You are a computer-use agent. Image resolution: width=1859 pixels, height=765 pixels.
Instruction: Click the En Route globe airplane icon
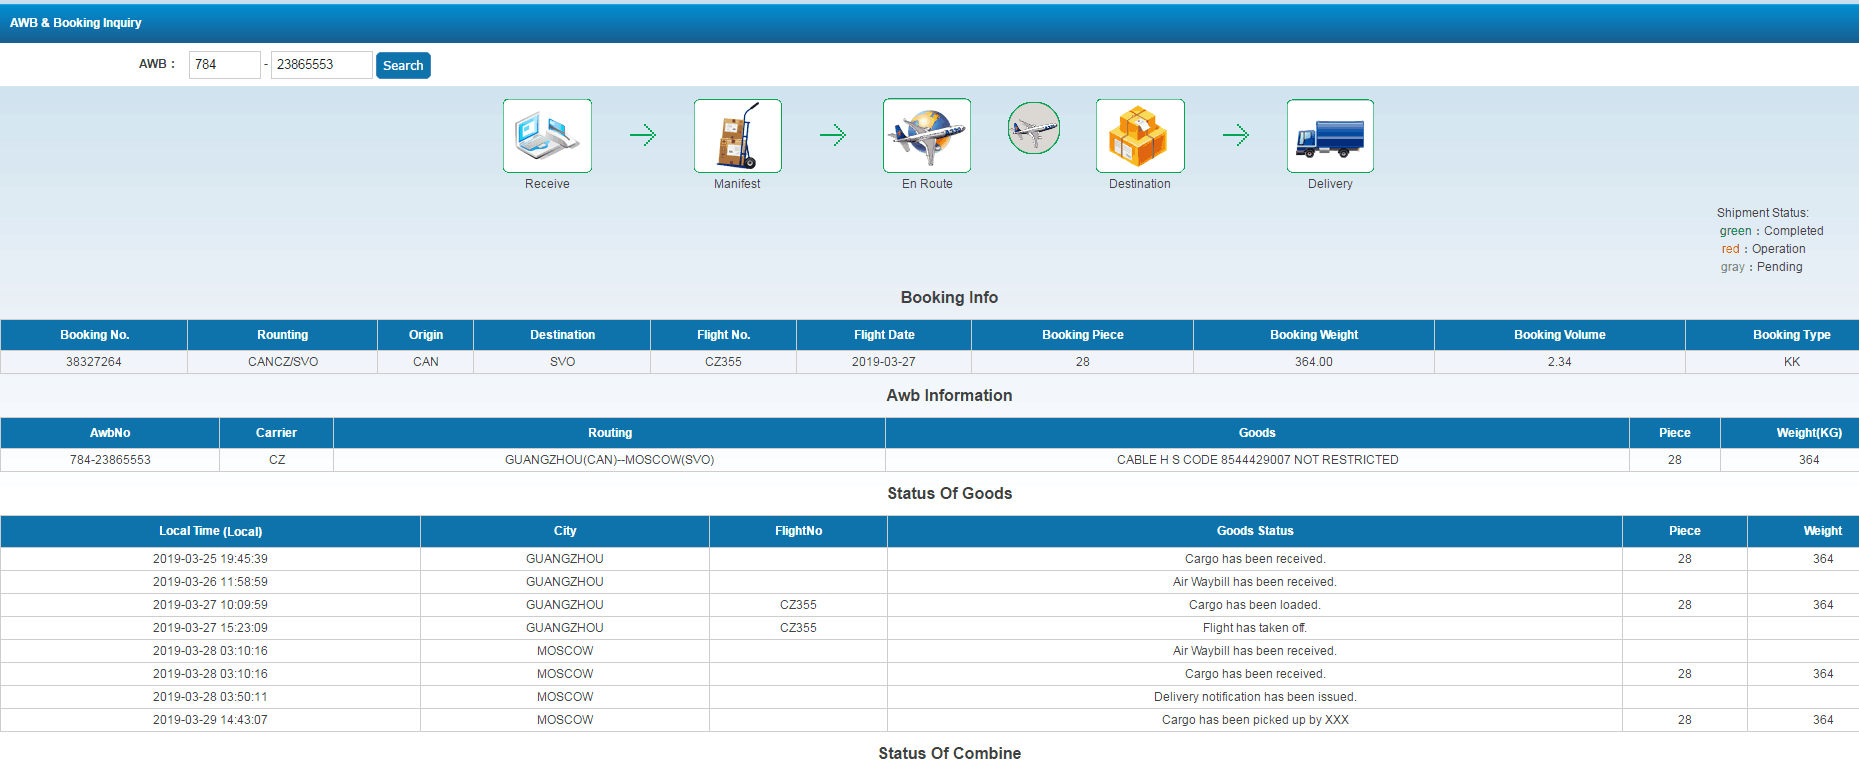tap(927, 136)
